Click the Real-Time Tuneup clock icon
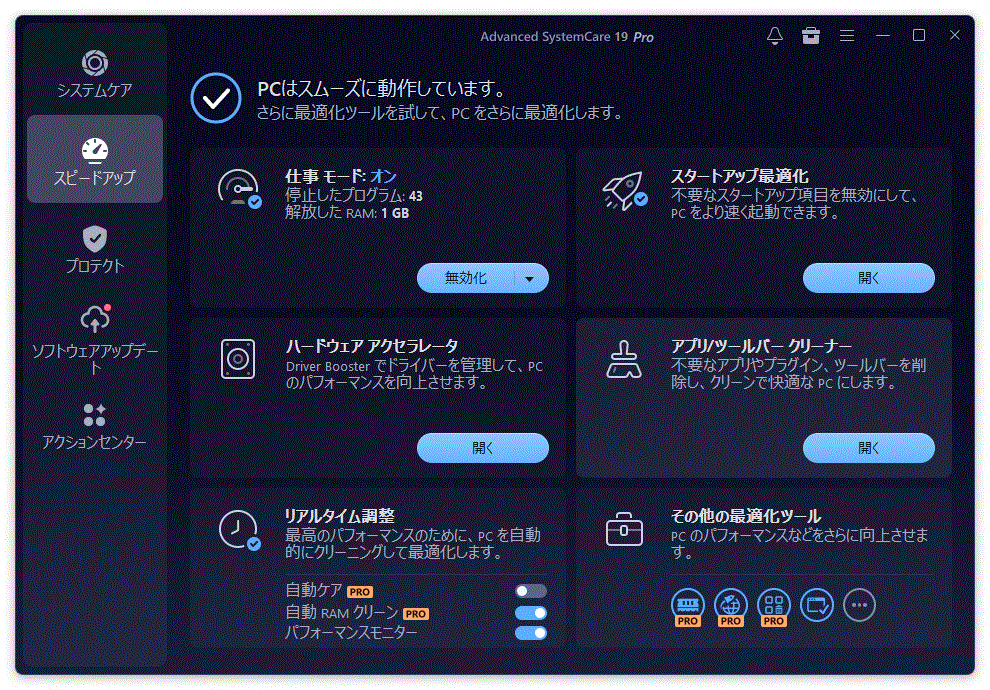This screenshot has width=990, height=690. pos(238,527)
